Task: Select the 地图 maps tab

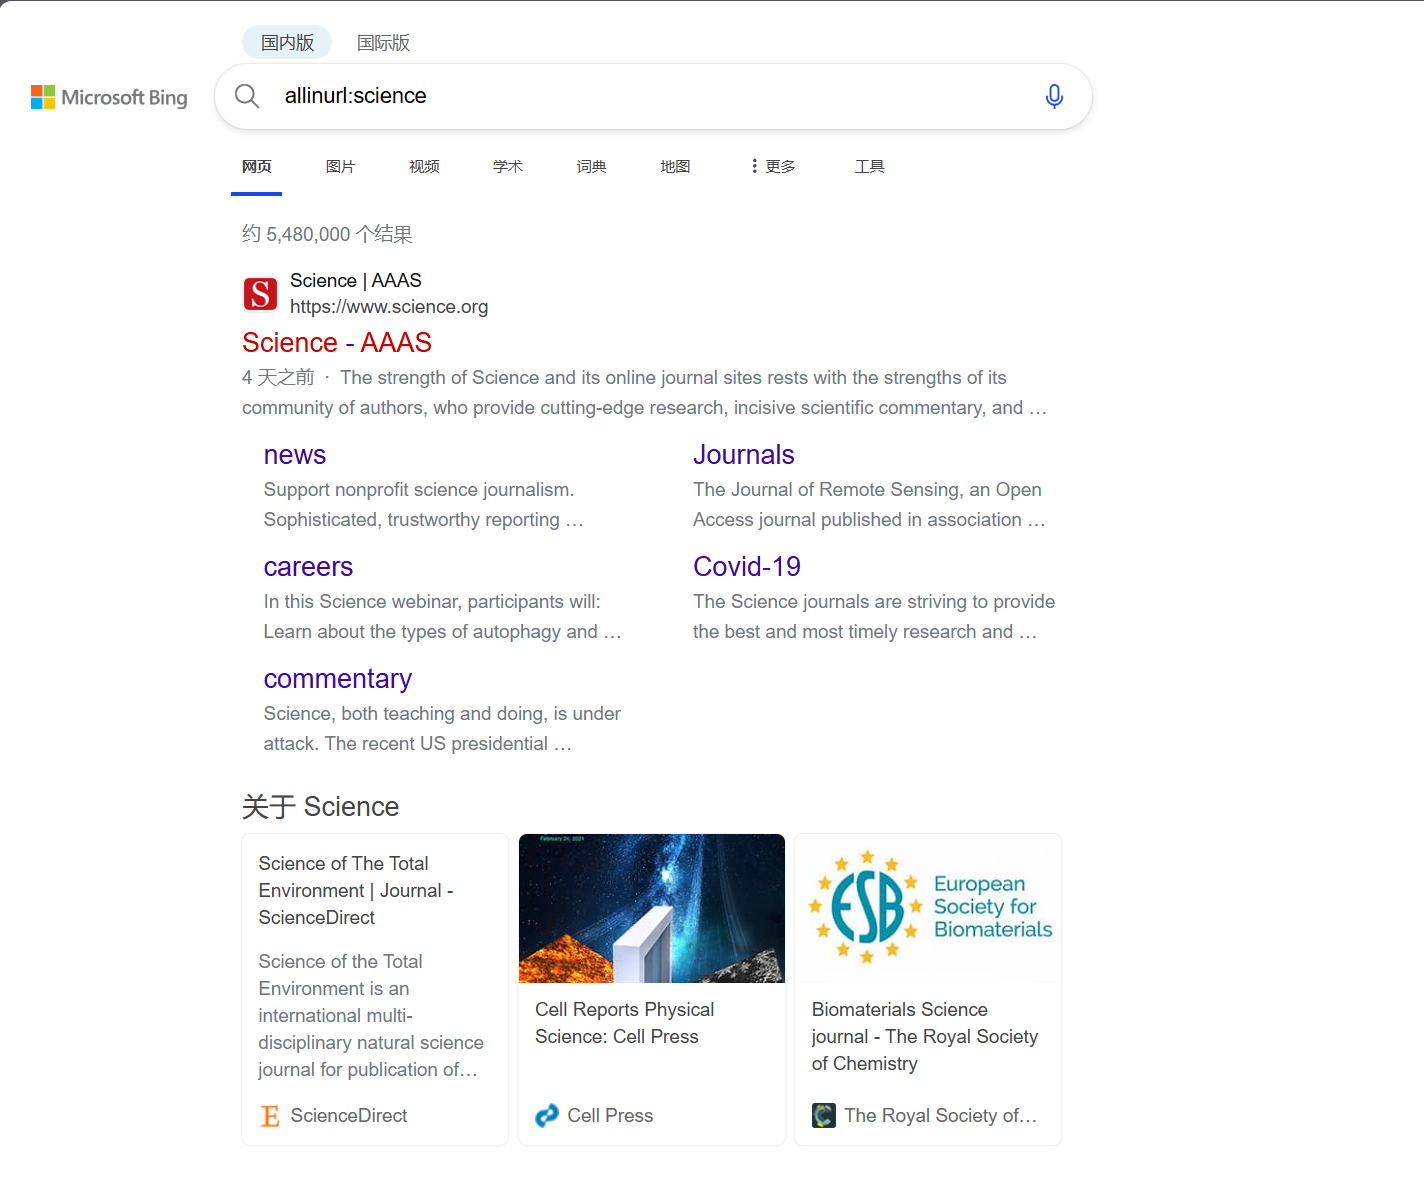Action: [675, 166]
